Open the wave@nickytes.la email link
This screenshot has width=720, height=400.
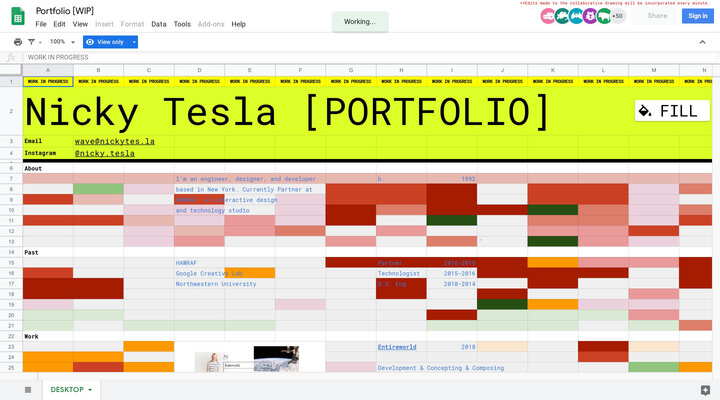[x=114, y=142]
